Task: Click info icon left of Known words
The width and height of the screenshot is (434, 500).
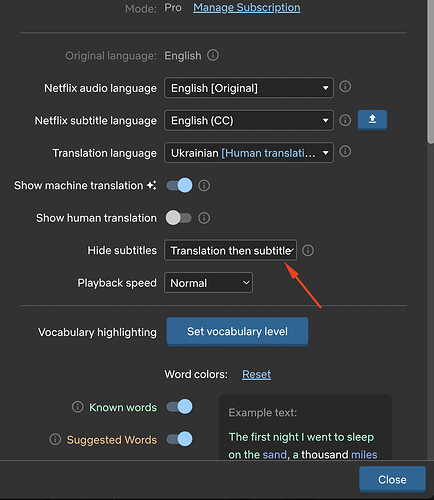Action: point(78,407)
